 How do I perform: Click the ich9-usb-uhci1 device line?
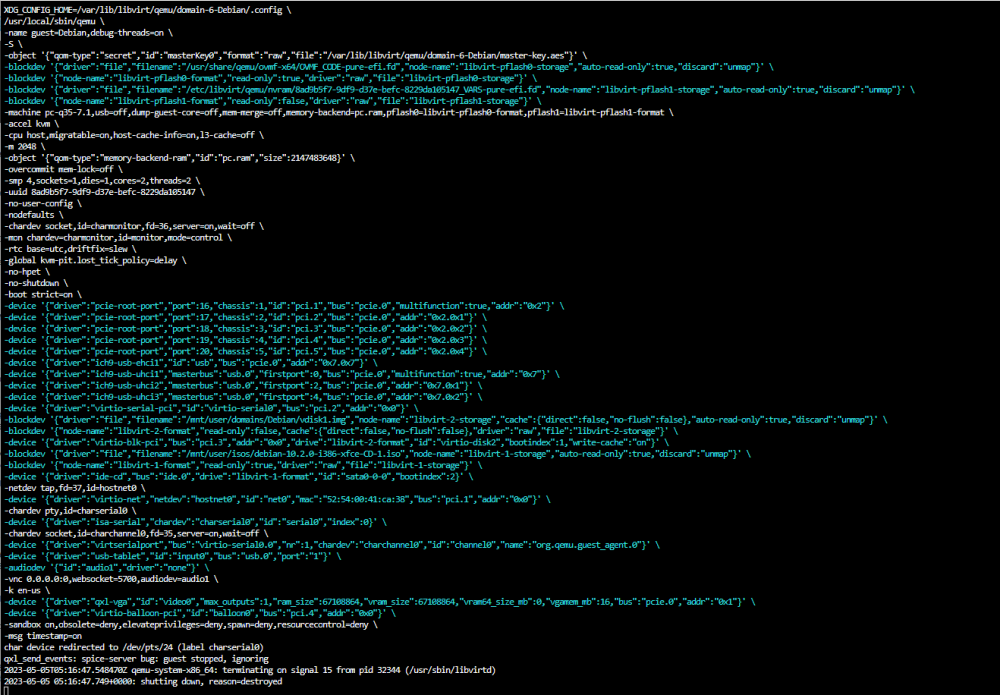click(282, 374)
